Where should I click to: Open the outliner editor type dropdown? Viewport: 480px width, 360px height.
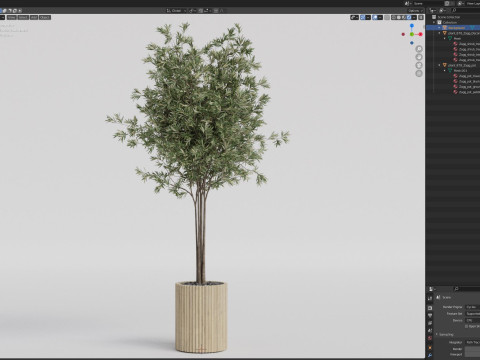[433, 11]
